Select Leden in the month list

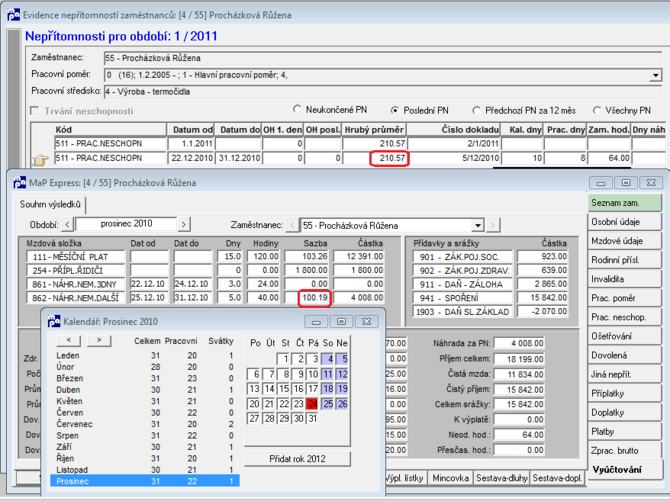[145, 355]
